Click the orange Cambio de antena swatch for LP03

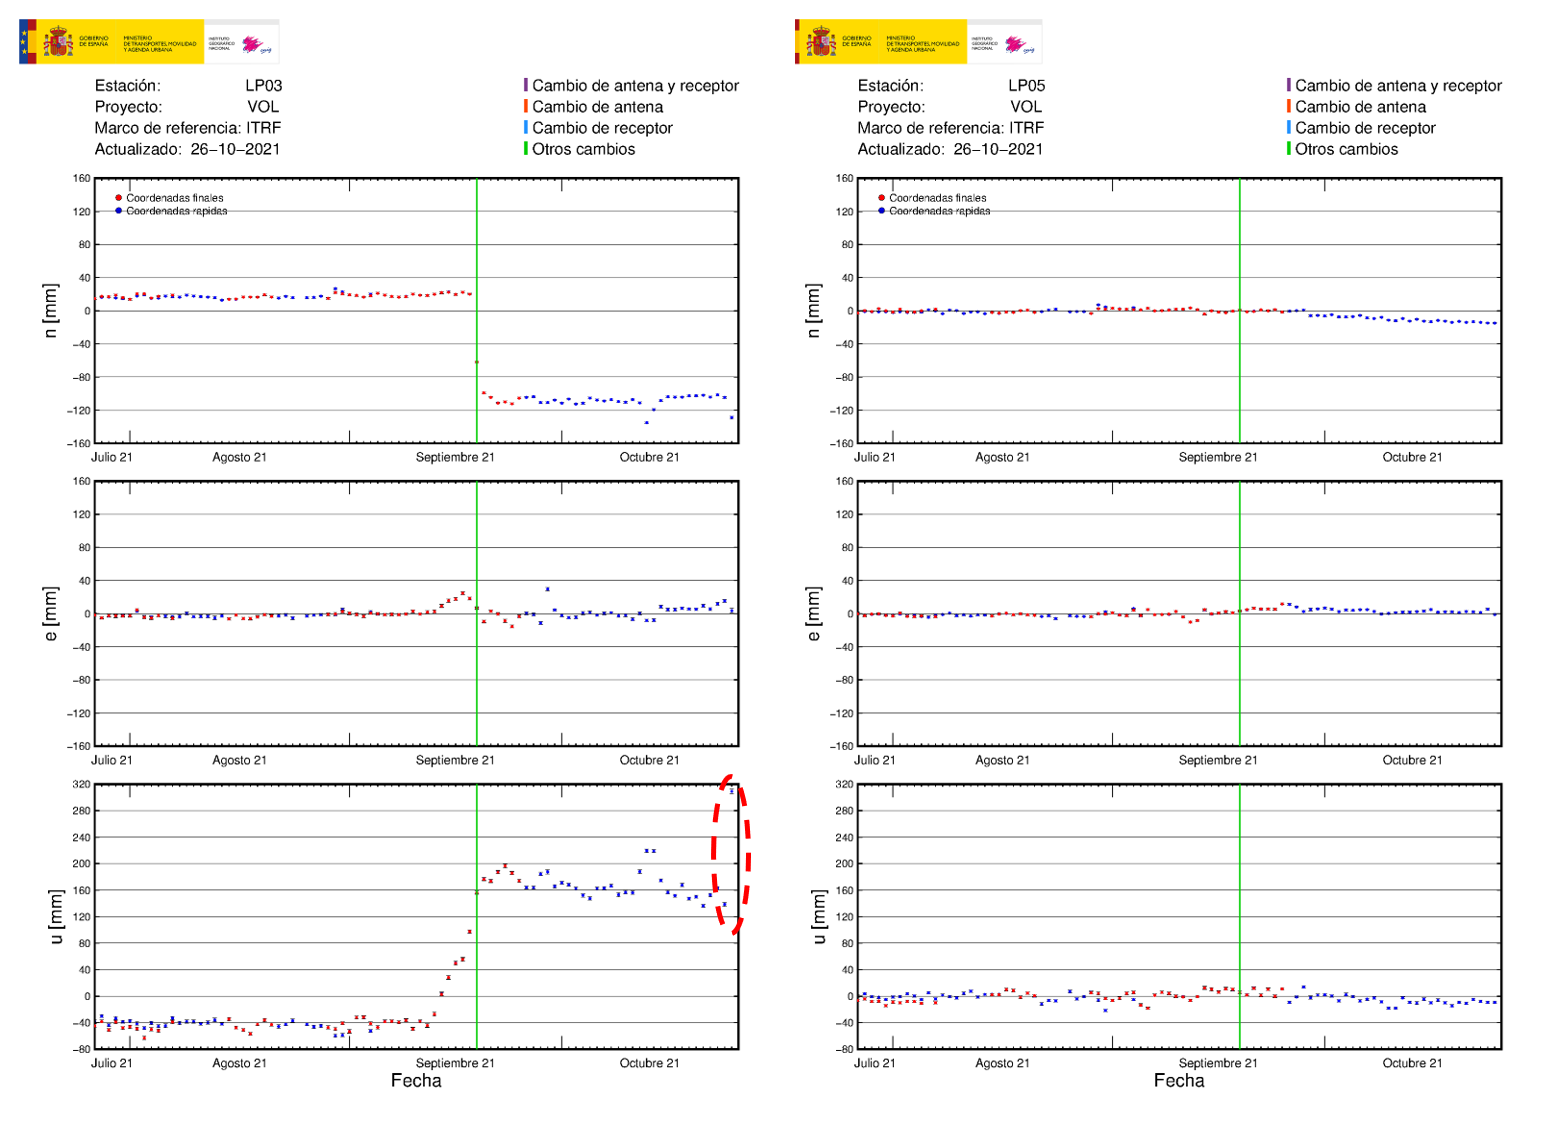(526, 106)
